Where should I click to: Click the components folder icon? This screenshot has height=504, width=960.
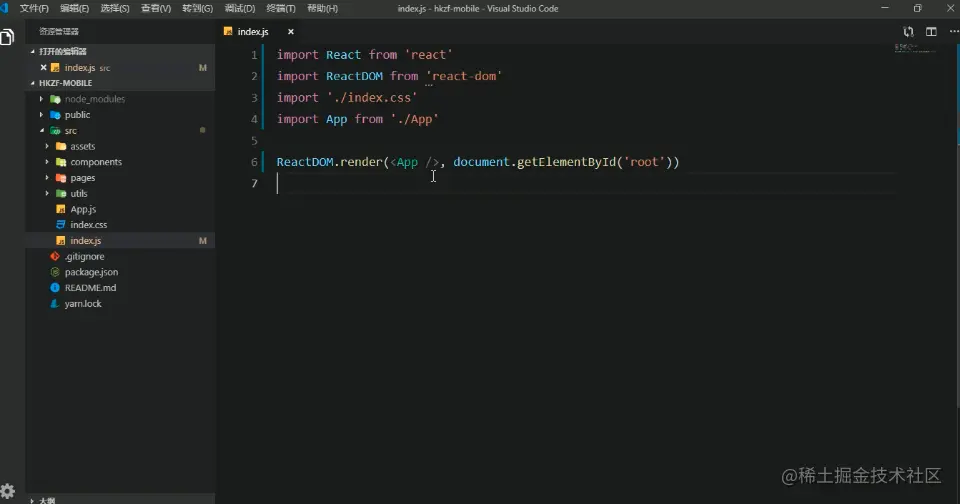coord(61,162)
